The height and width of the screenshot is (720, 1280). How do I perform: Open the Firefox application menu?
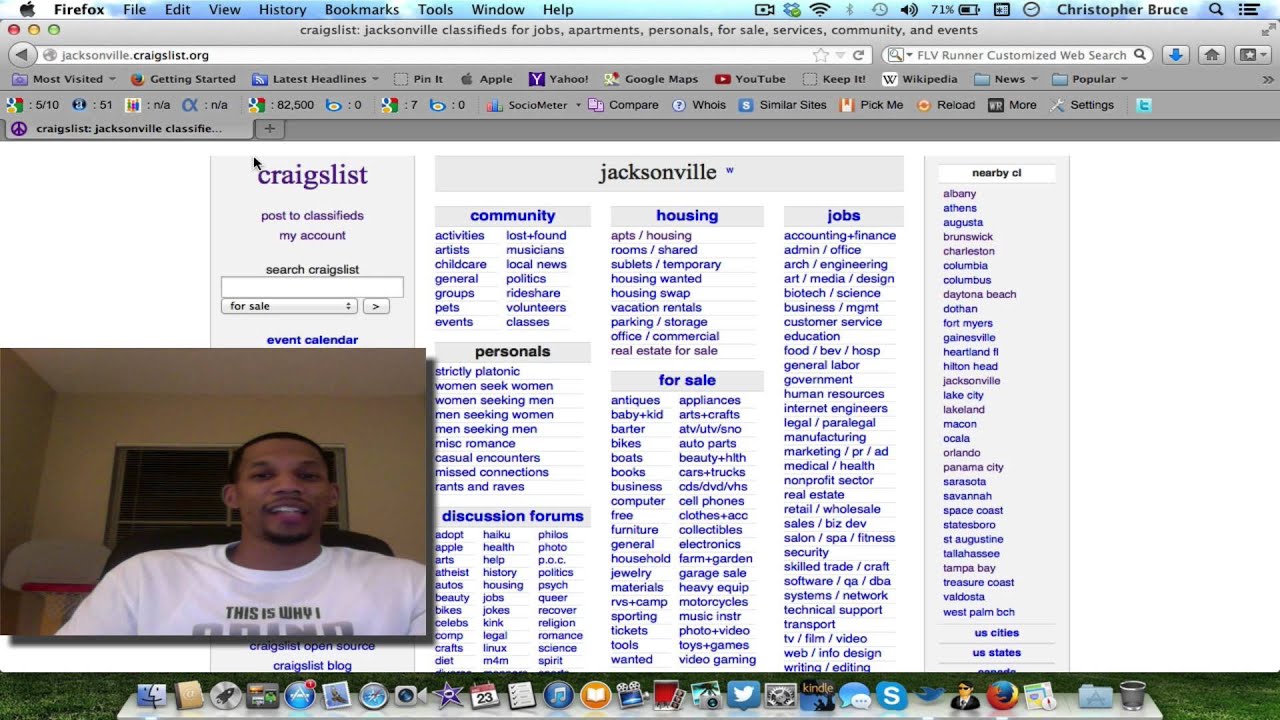(79, 10)
